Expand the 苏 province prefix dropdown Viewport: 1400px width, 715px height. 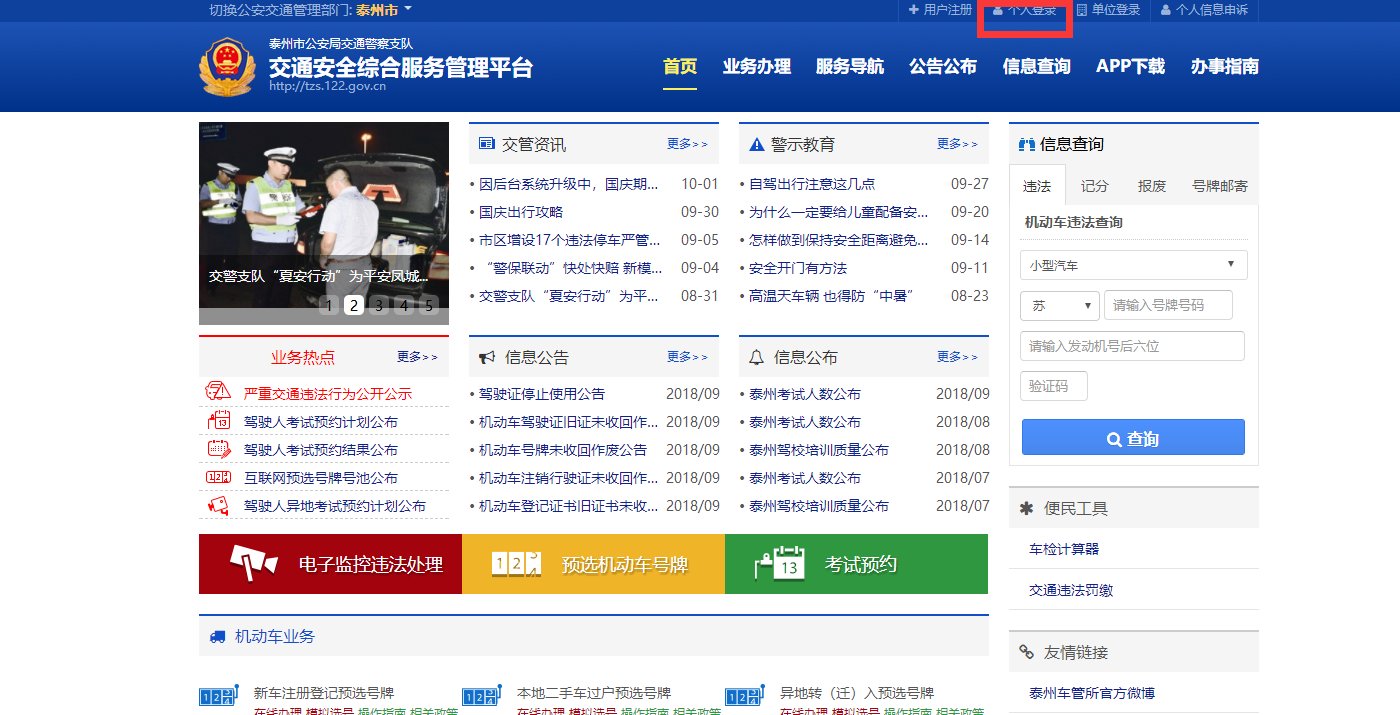click(1059, 305)
